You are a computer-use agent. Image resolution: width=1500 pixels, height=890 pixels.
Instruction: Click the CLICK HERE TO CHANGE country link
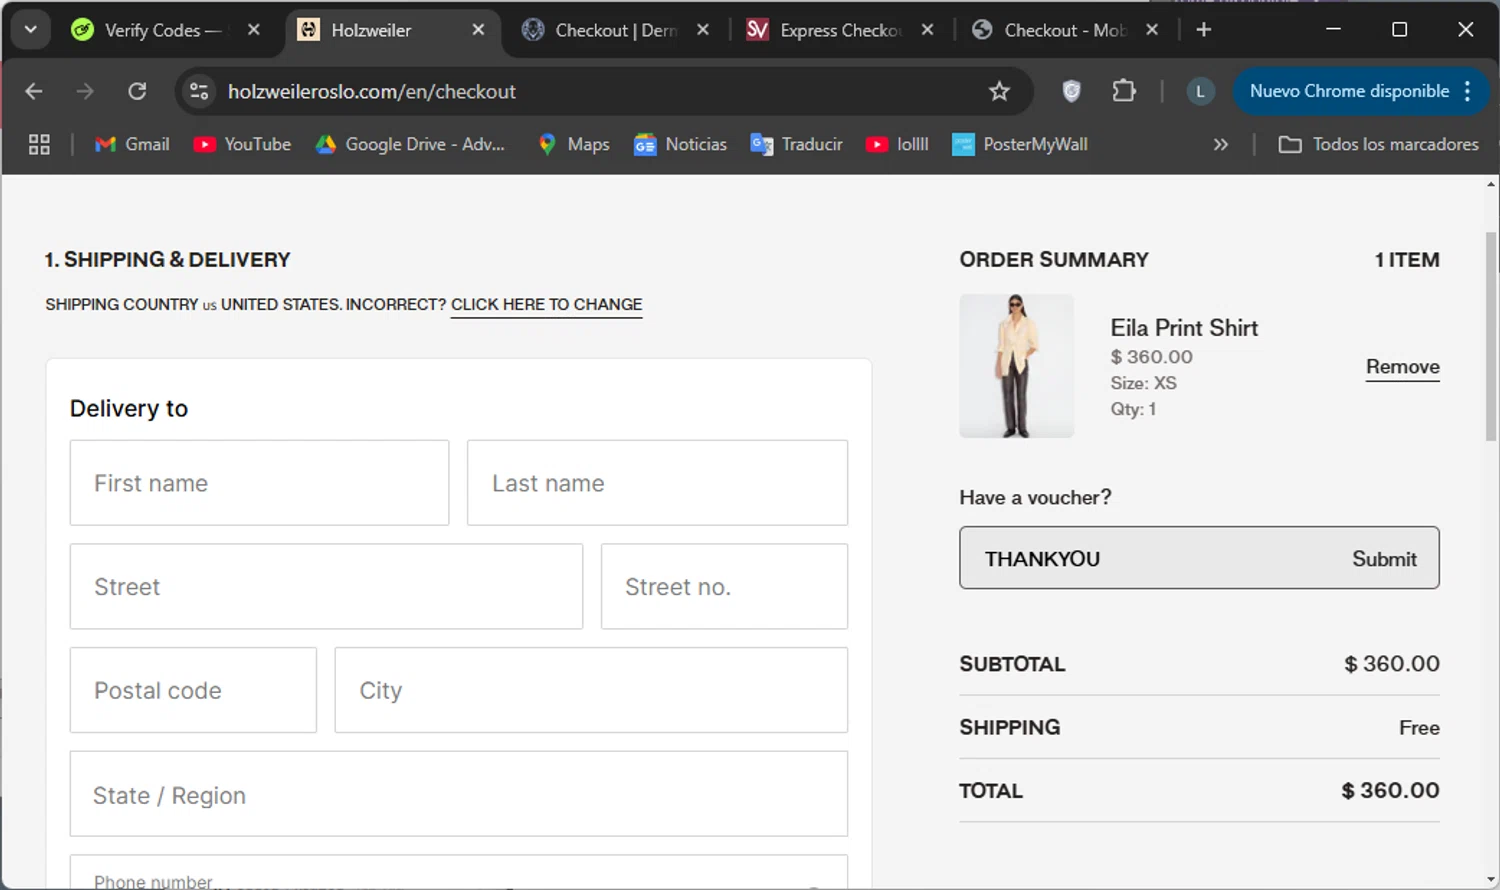click(546, 305)
